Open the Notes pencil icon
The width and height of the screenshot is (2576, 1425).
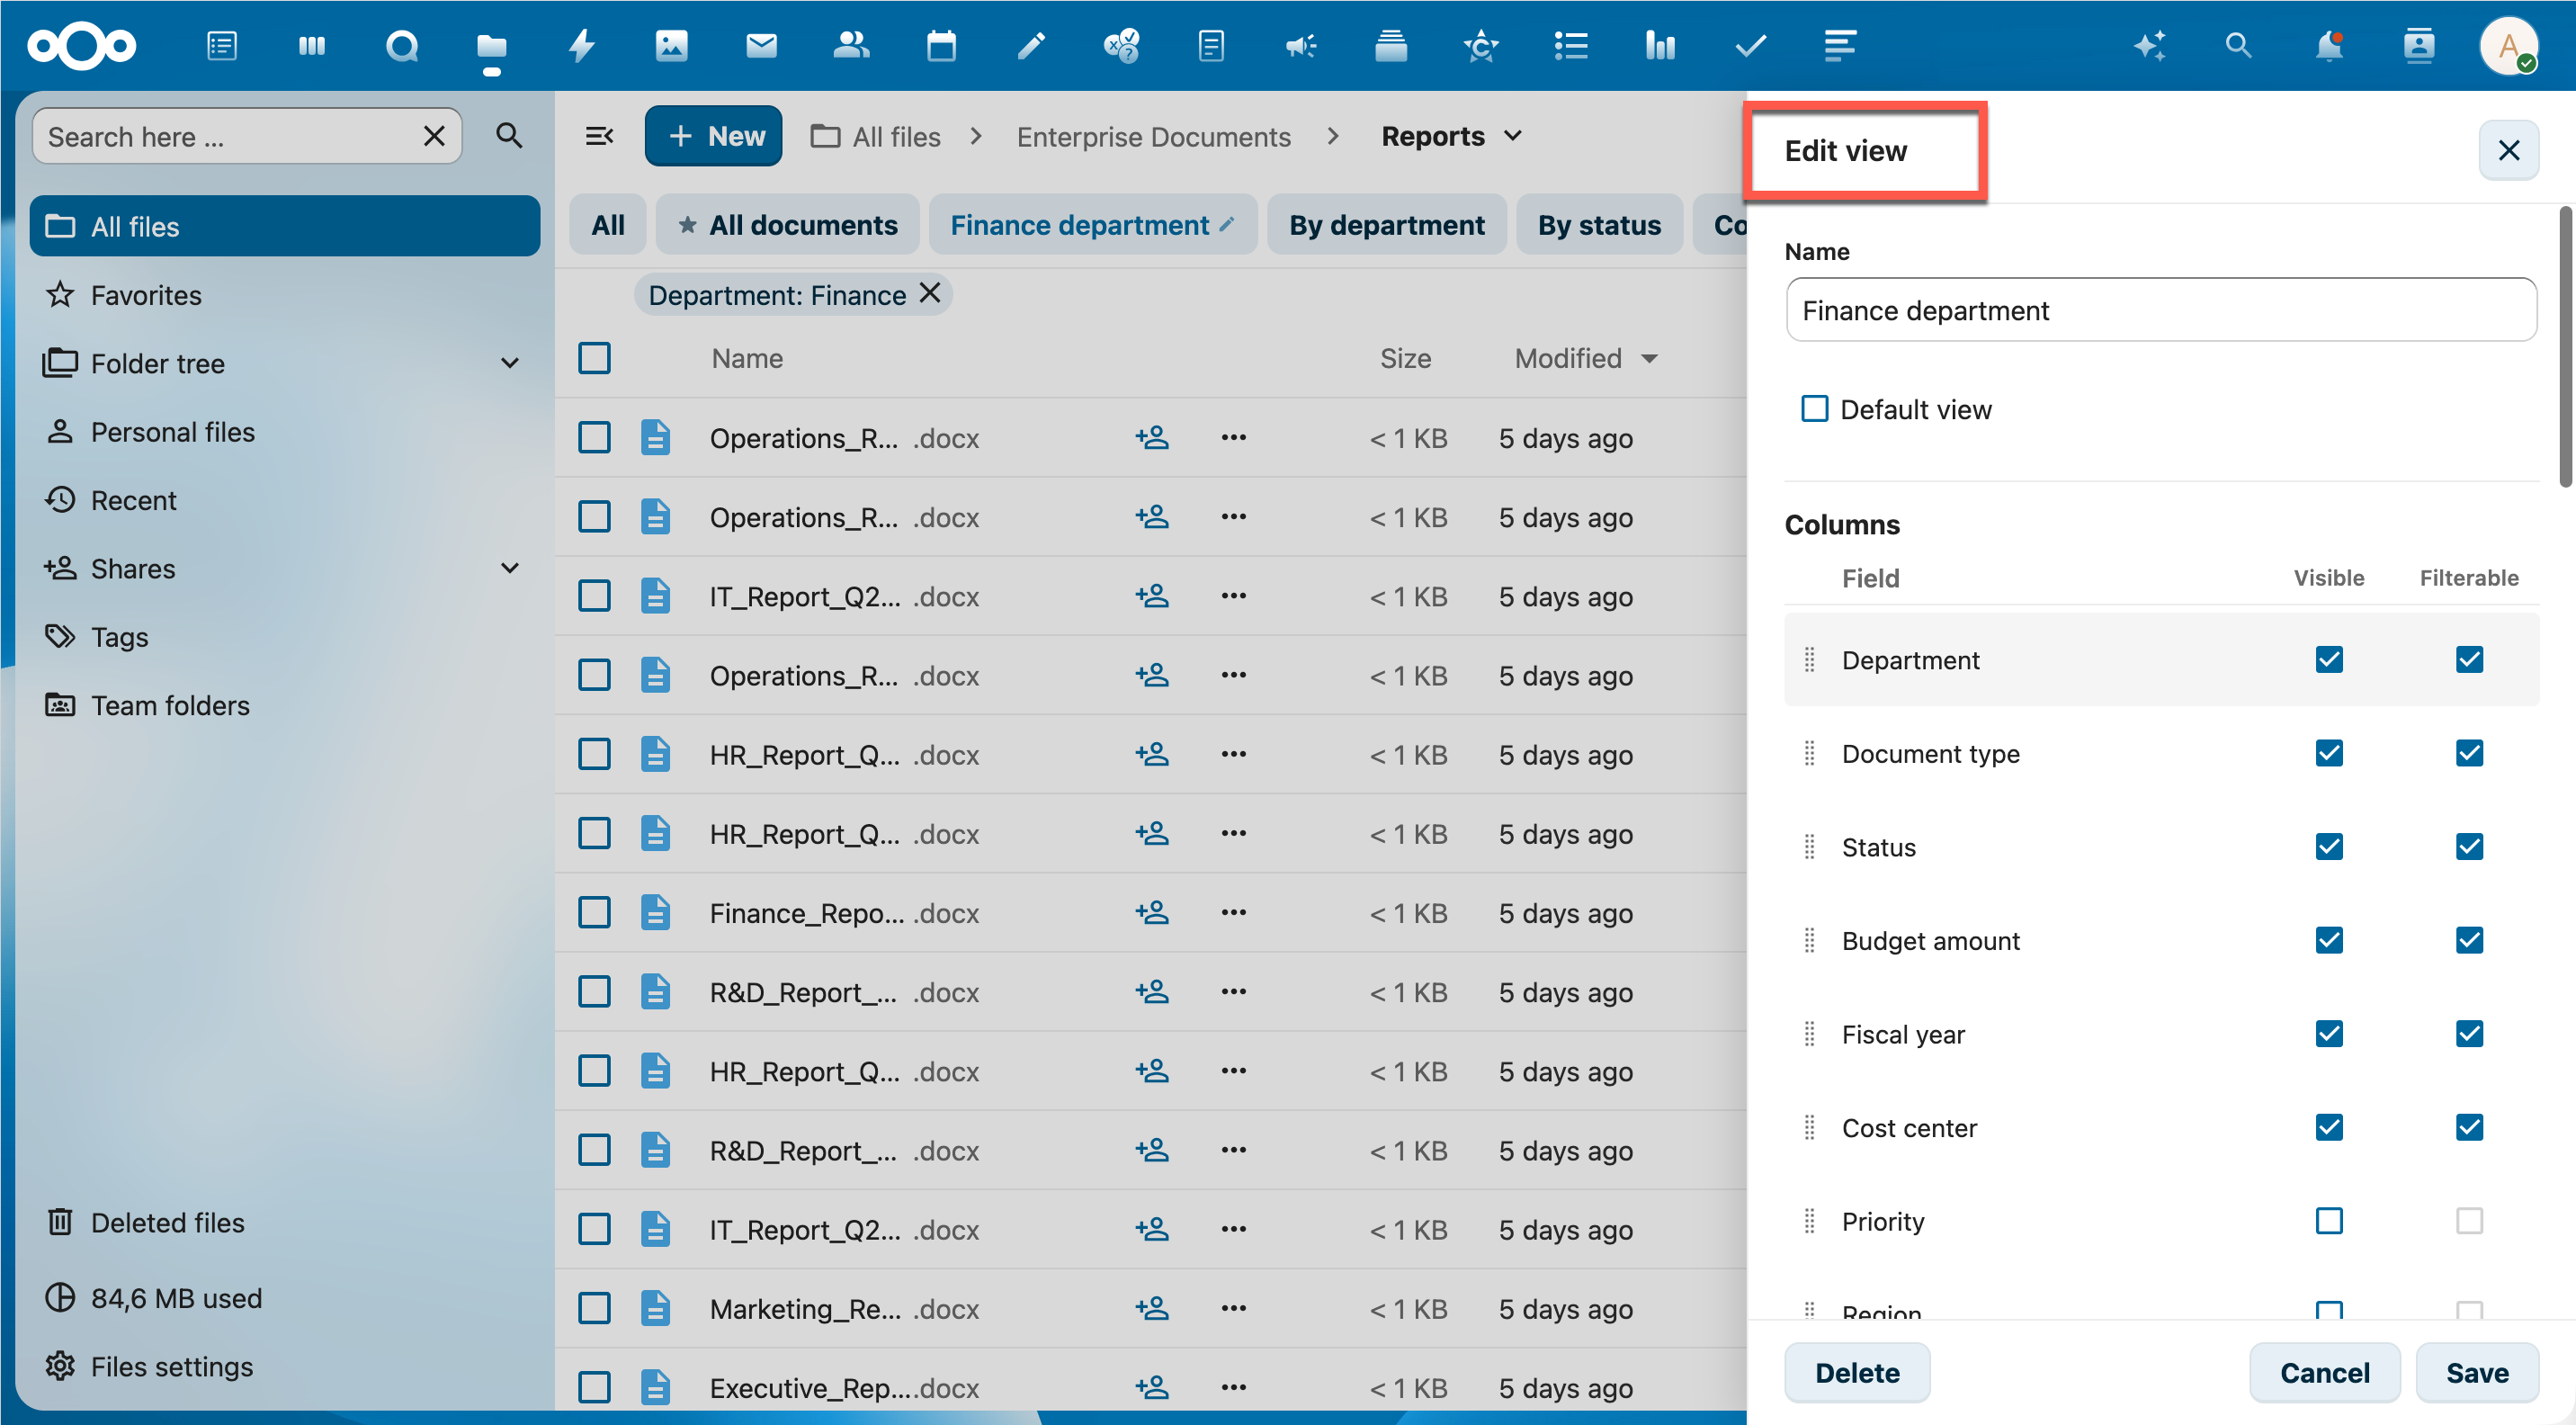[1031, 46]
